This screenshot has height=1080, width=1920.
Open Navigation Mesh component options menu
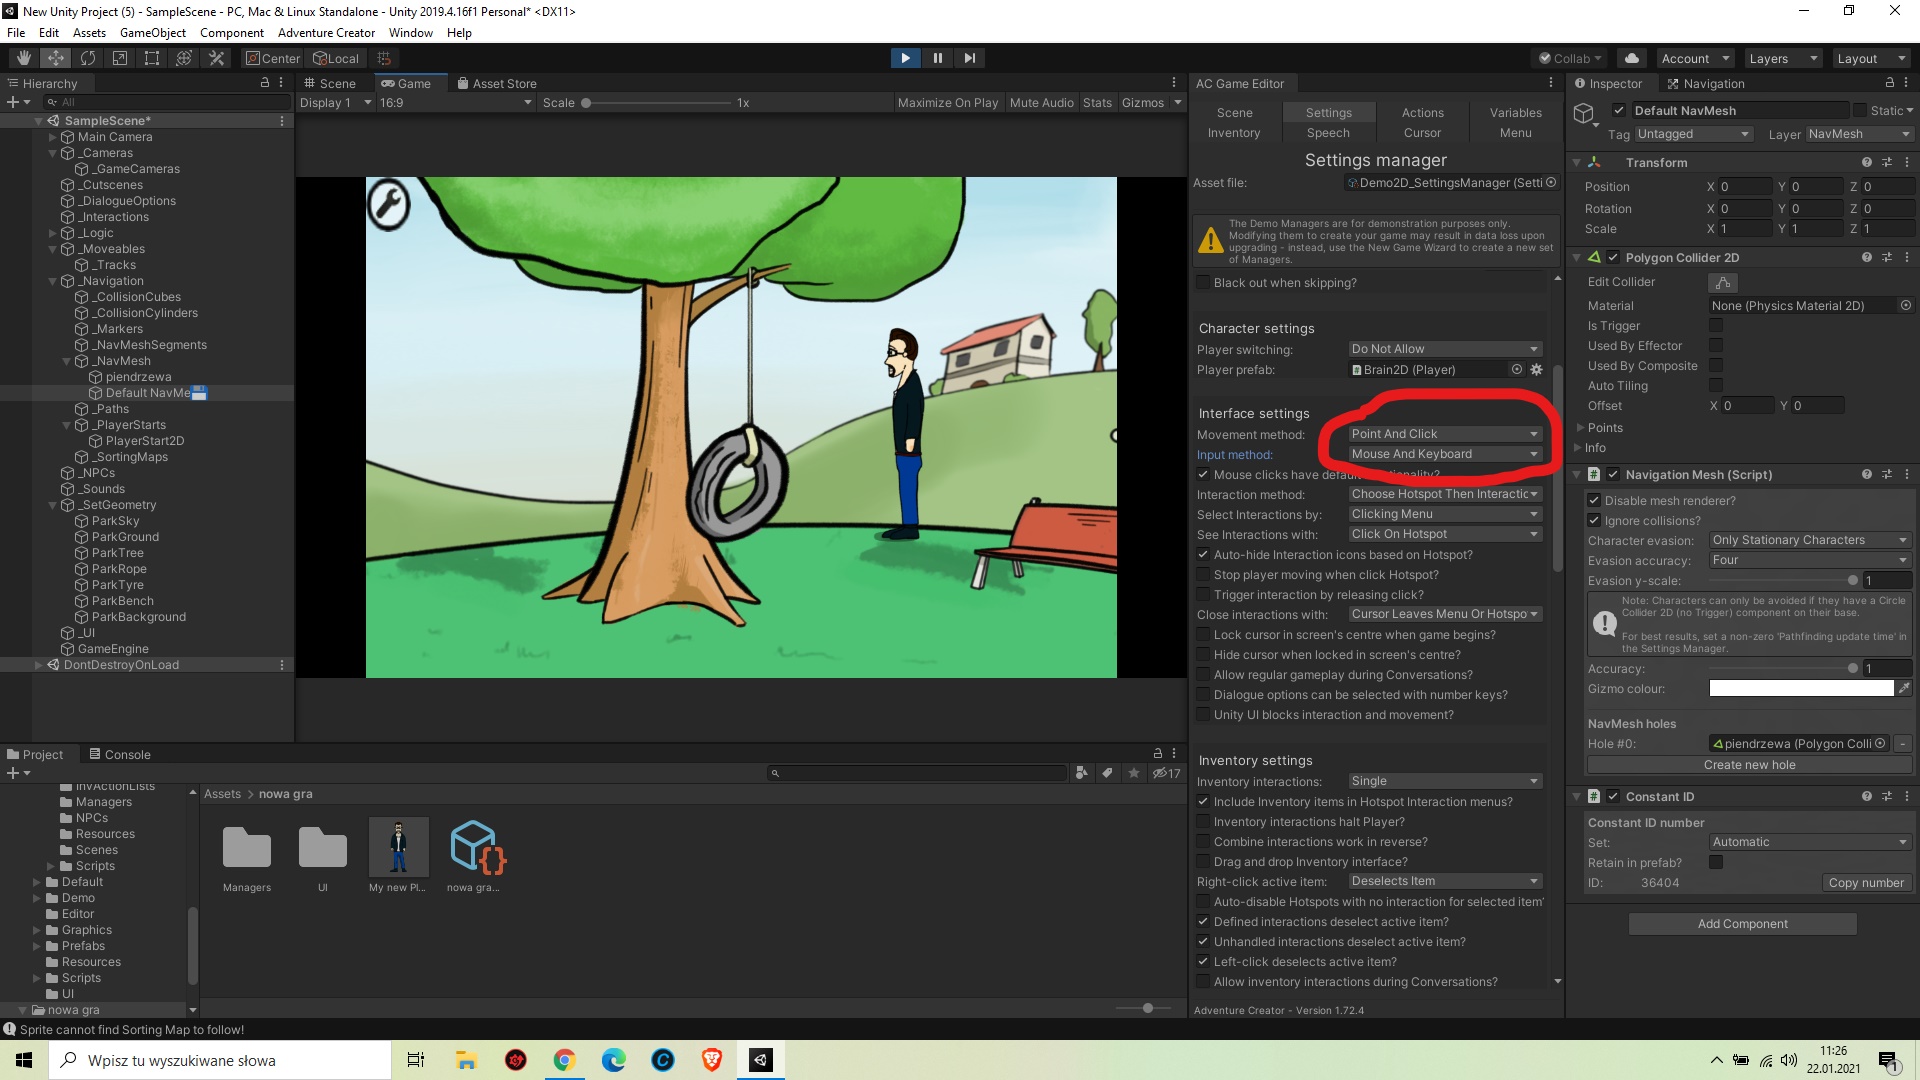[1906, 474]
